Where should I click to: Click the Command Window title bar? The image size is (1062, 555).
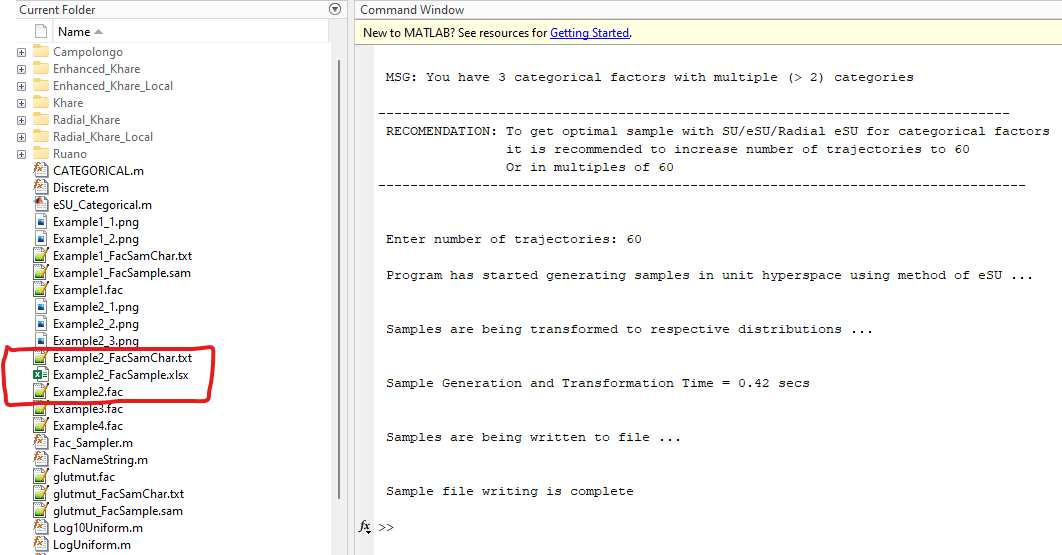click(412, 10)
